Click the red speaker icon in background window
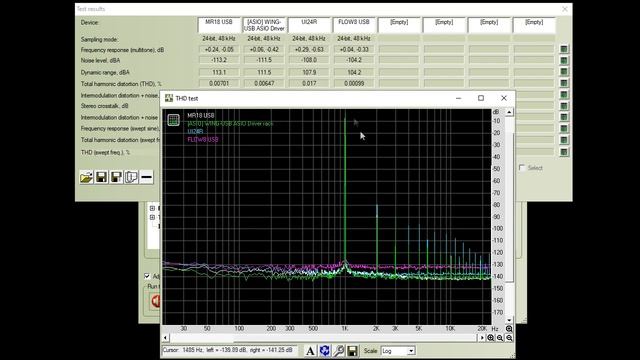 click(155, 301)
